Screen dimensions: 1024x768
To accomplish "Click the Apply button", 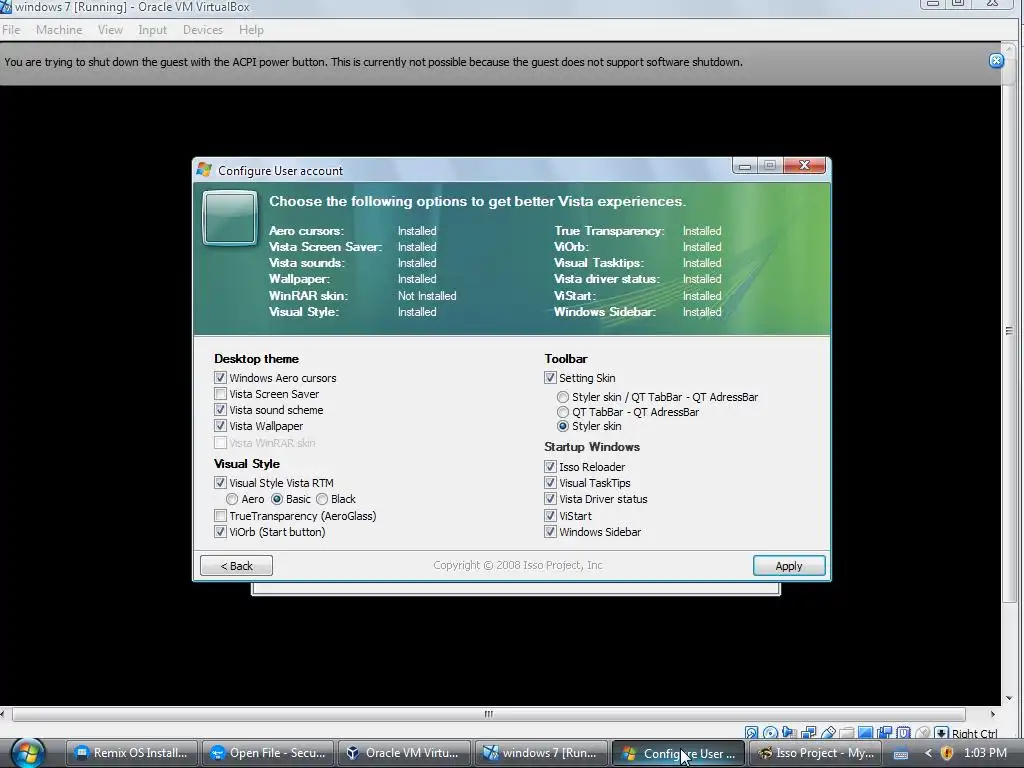I will pyautogui.click(x=789, y=566).
